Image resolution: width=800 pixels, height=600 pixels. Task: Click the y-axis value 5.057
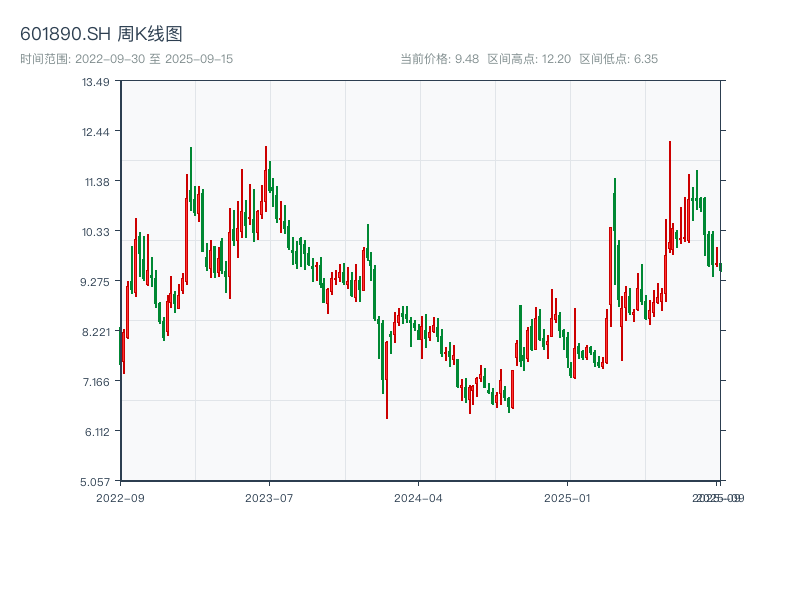pyautogui.click(x=95, y=482)
